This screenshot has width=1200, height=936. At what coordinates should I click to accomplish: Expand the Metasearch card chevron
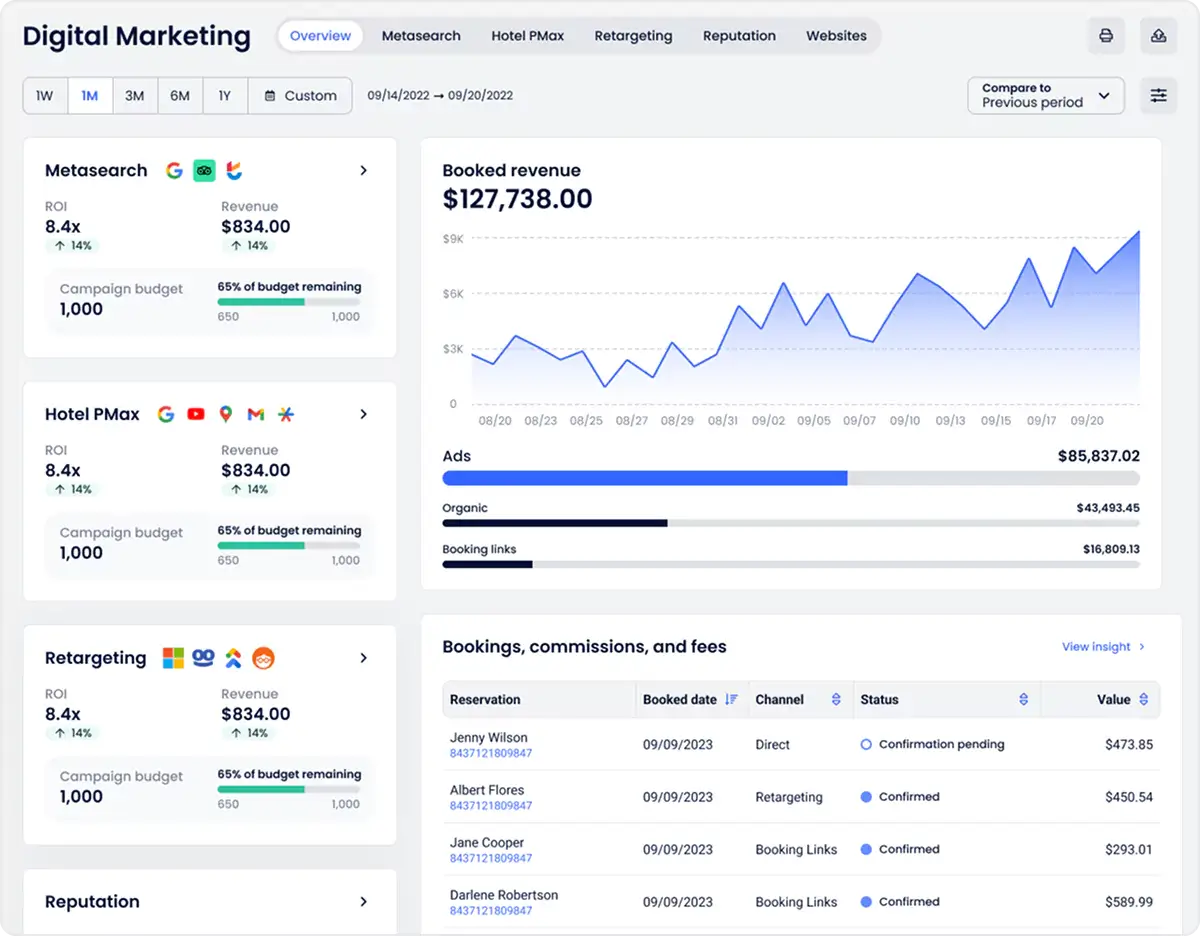pyautogui.click(x=363, y=171)
